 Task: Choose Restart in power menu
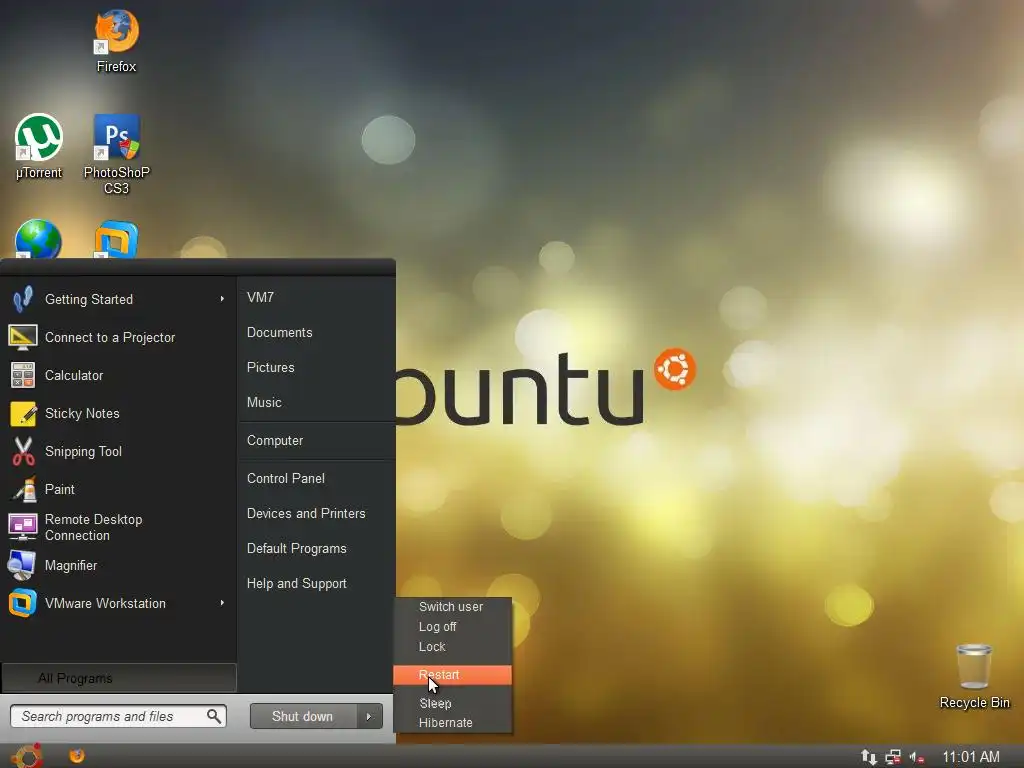[x=453, y=675]
